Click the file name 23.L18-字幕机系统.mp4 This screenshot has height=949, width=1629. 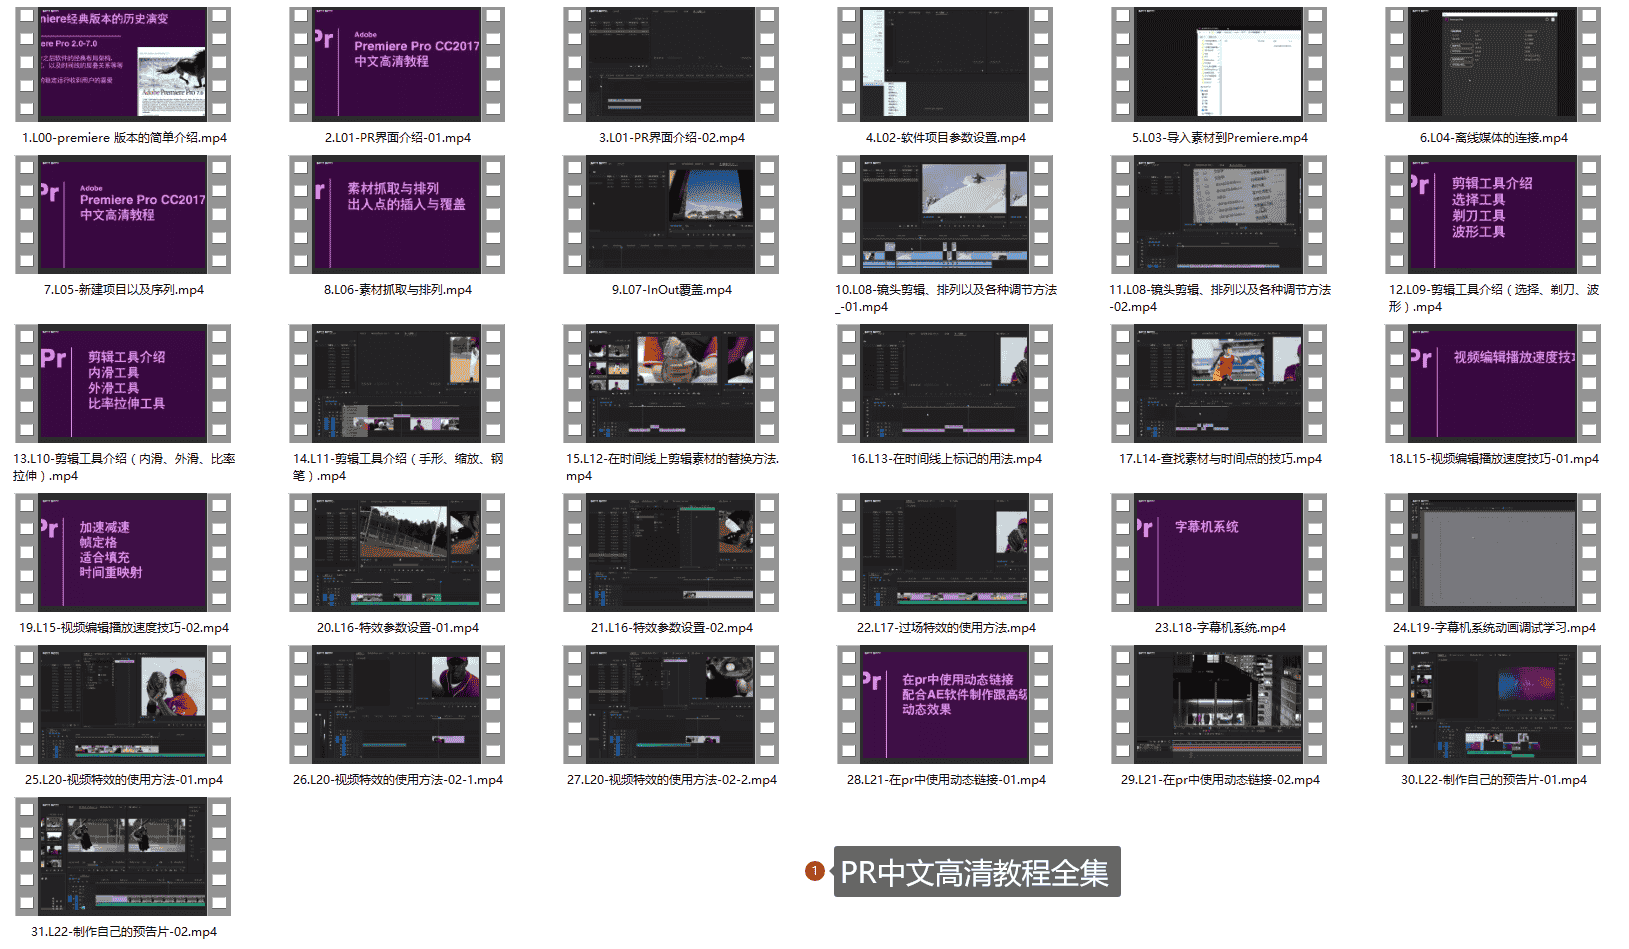click(1220, 628)
